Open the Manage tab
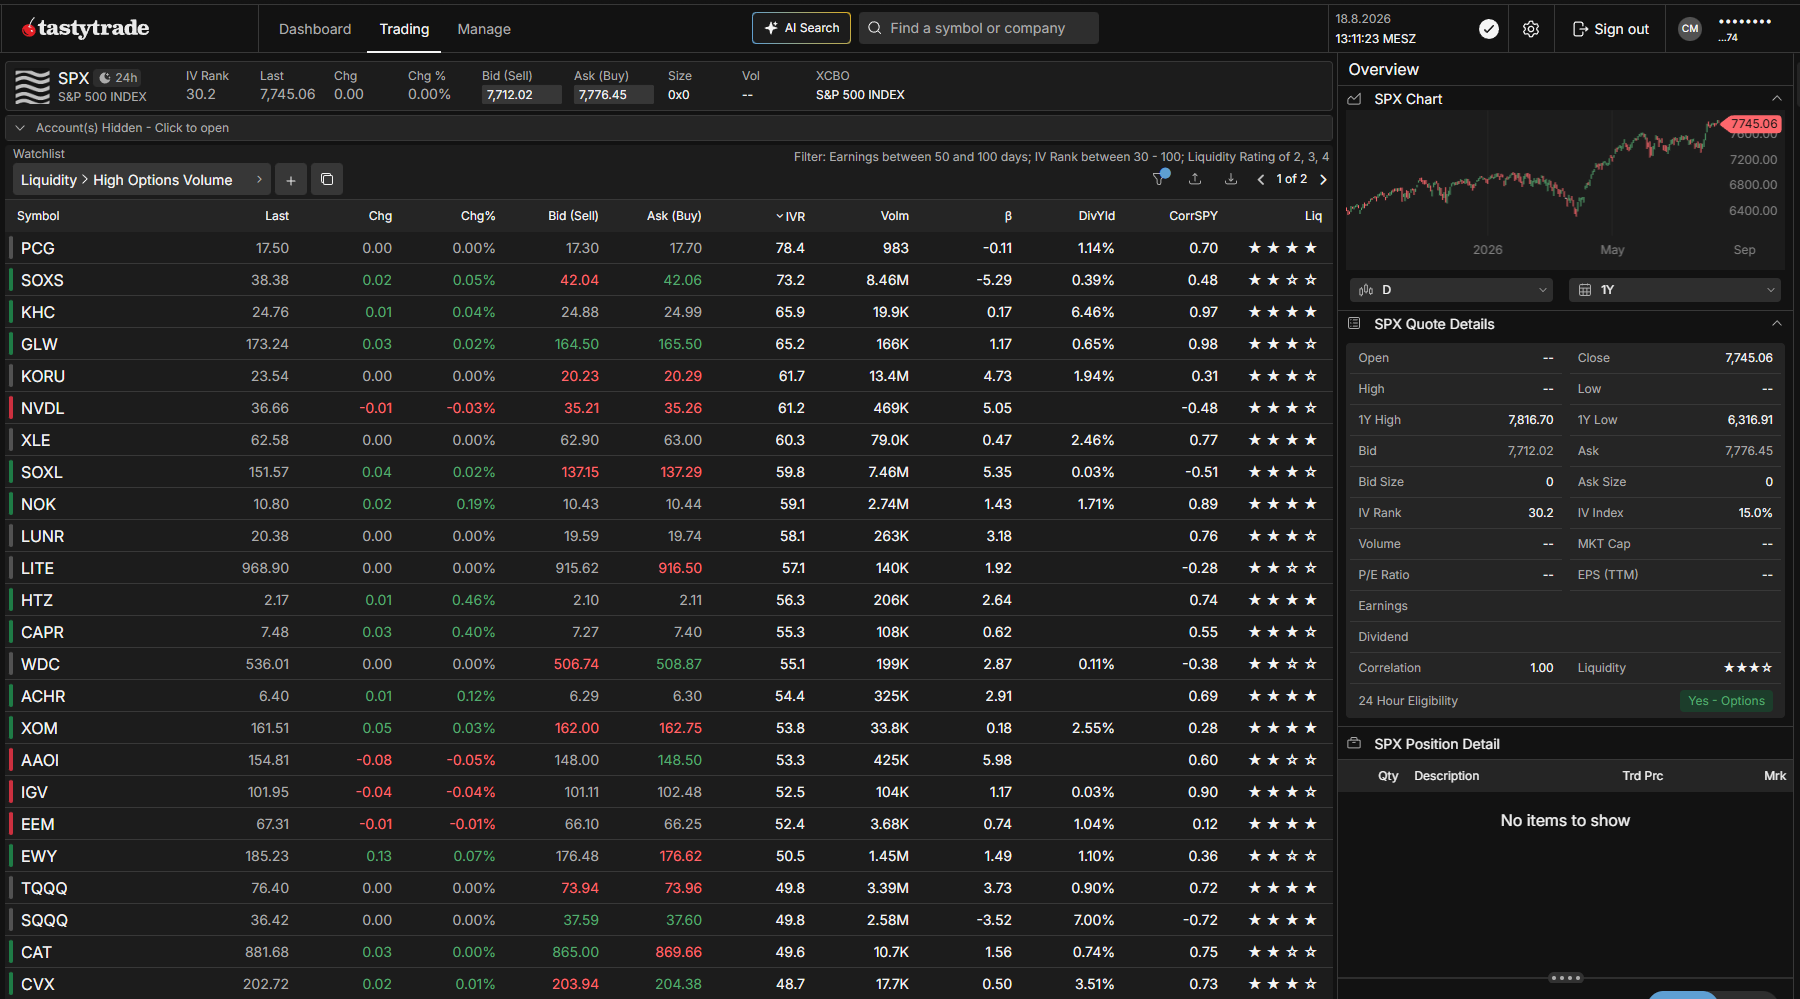This screenshot has height=999, width=1800. [484, 29]
